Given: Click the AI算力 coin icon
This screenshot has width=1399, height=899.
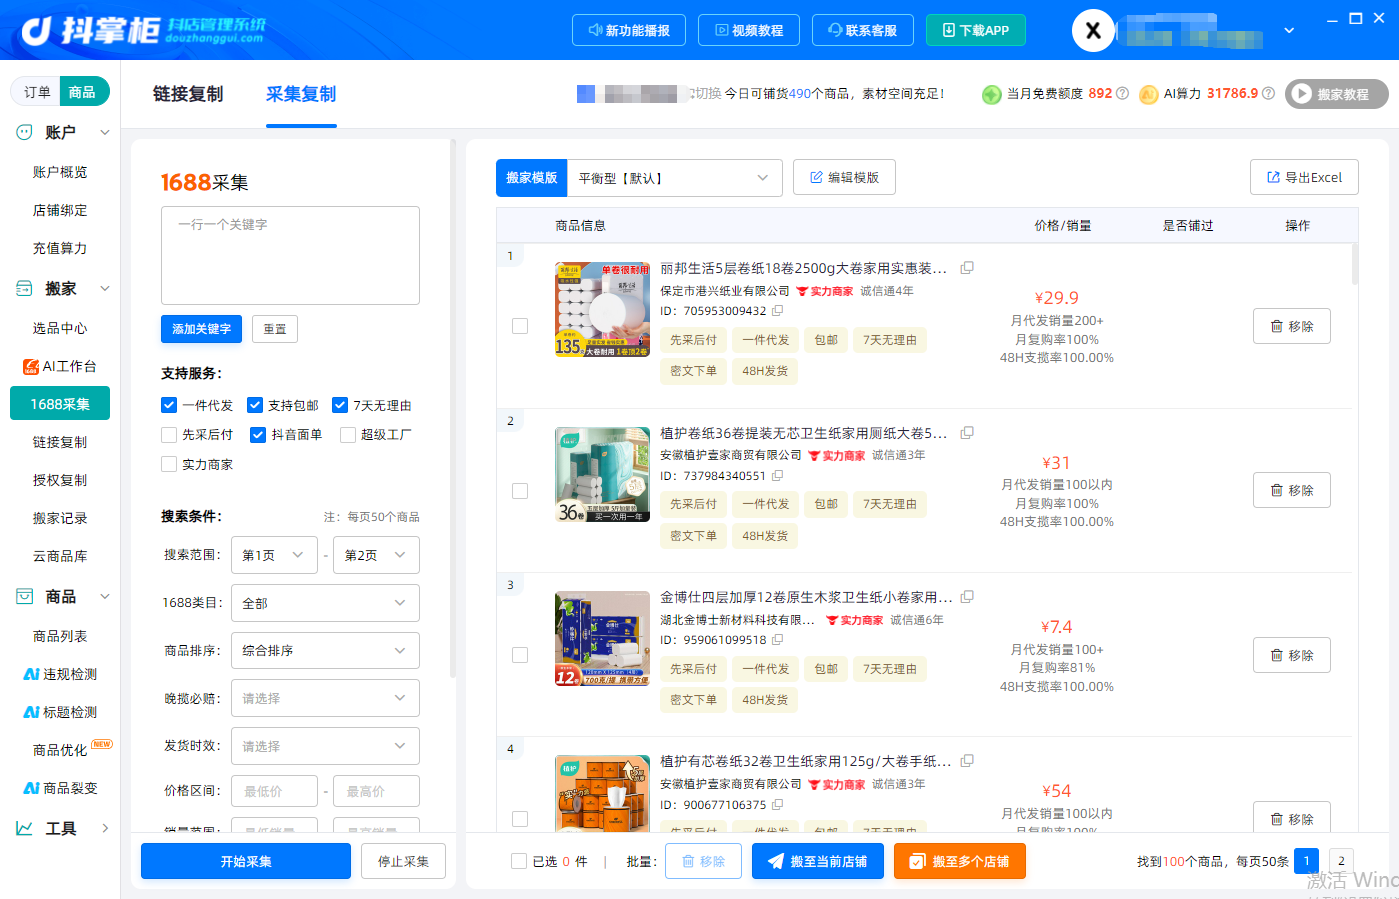Looking at the screenshot, I should point(1149,94).
